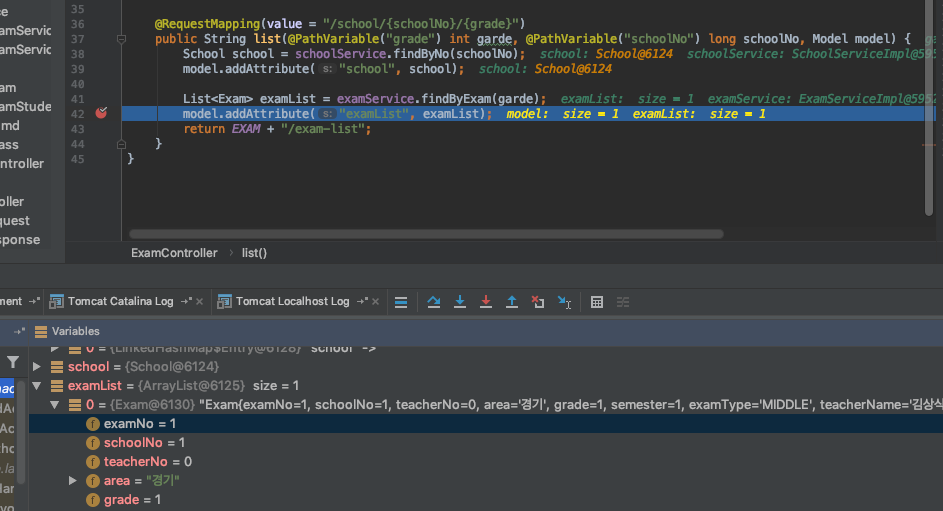
Task: Click the field icon next to teacherNo
Action: pos(93,462)
